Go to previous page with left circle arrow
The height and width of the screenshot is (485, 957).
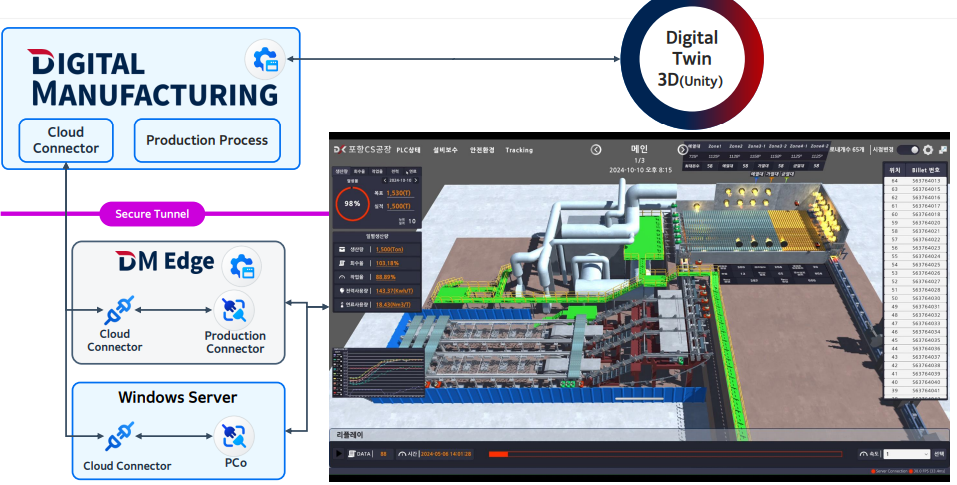point(596,150)
